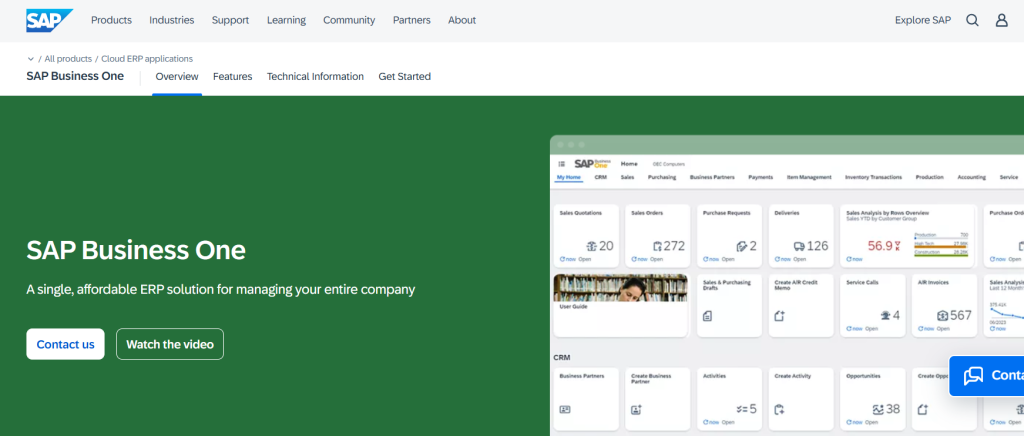Switch to the Get Started tab
The height and width of the screenshot is (436, 1024).
pos(405,76)
